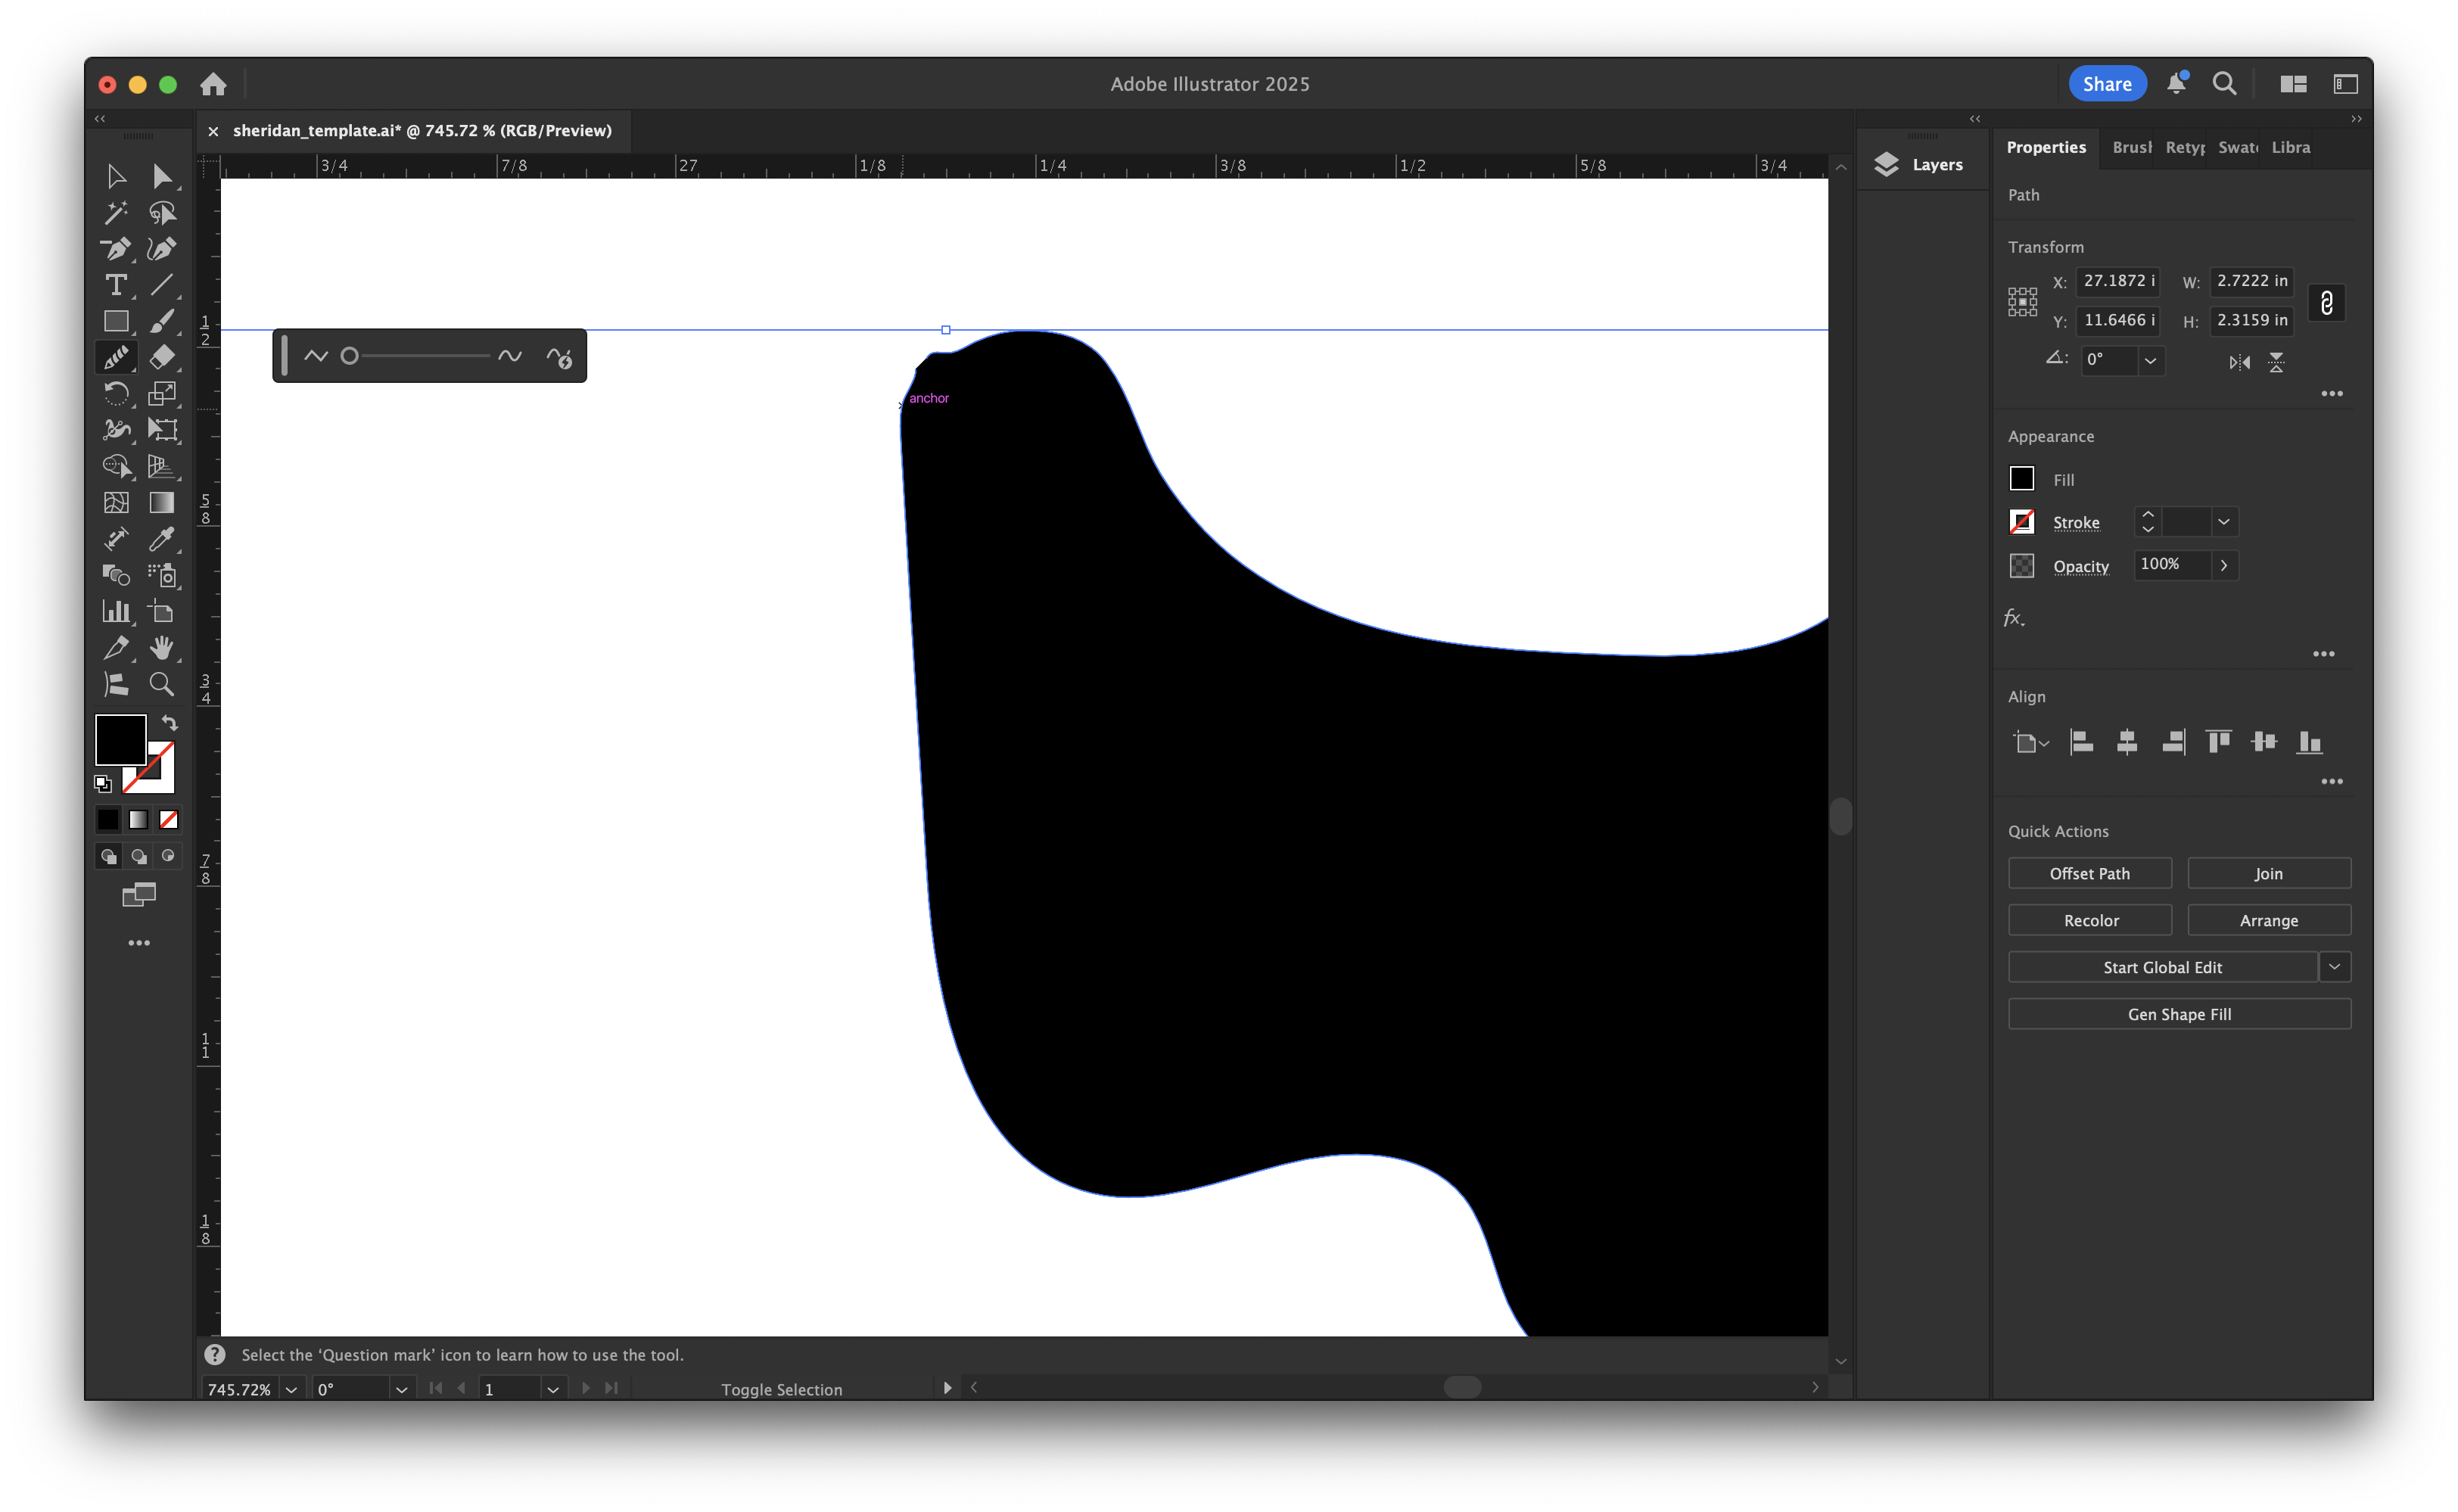Expand the stroke weight dropdown
This screenshot has width=2458, height=1512.
[2224, 521]
